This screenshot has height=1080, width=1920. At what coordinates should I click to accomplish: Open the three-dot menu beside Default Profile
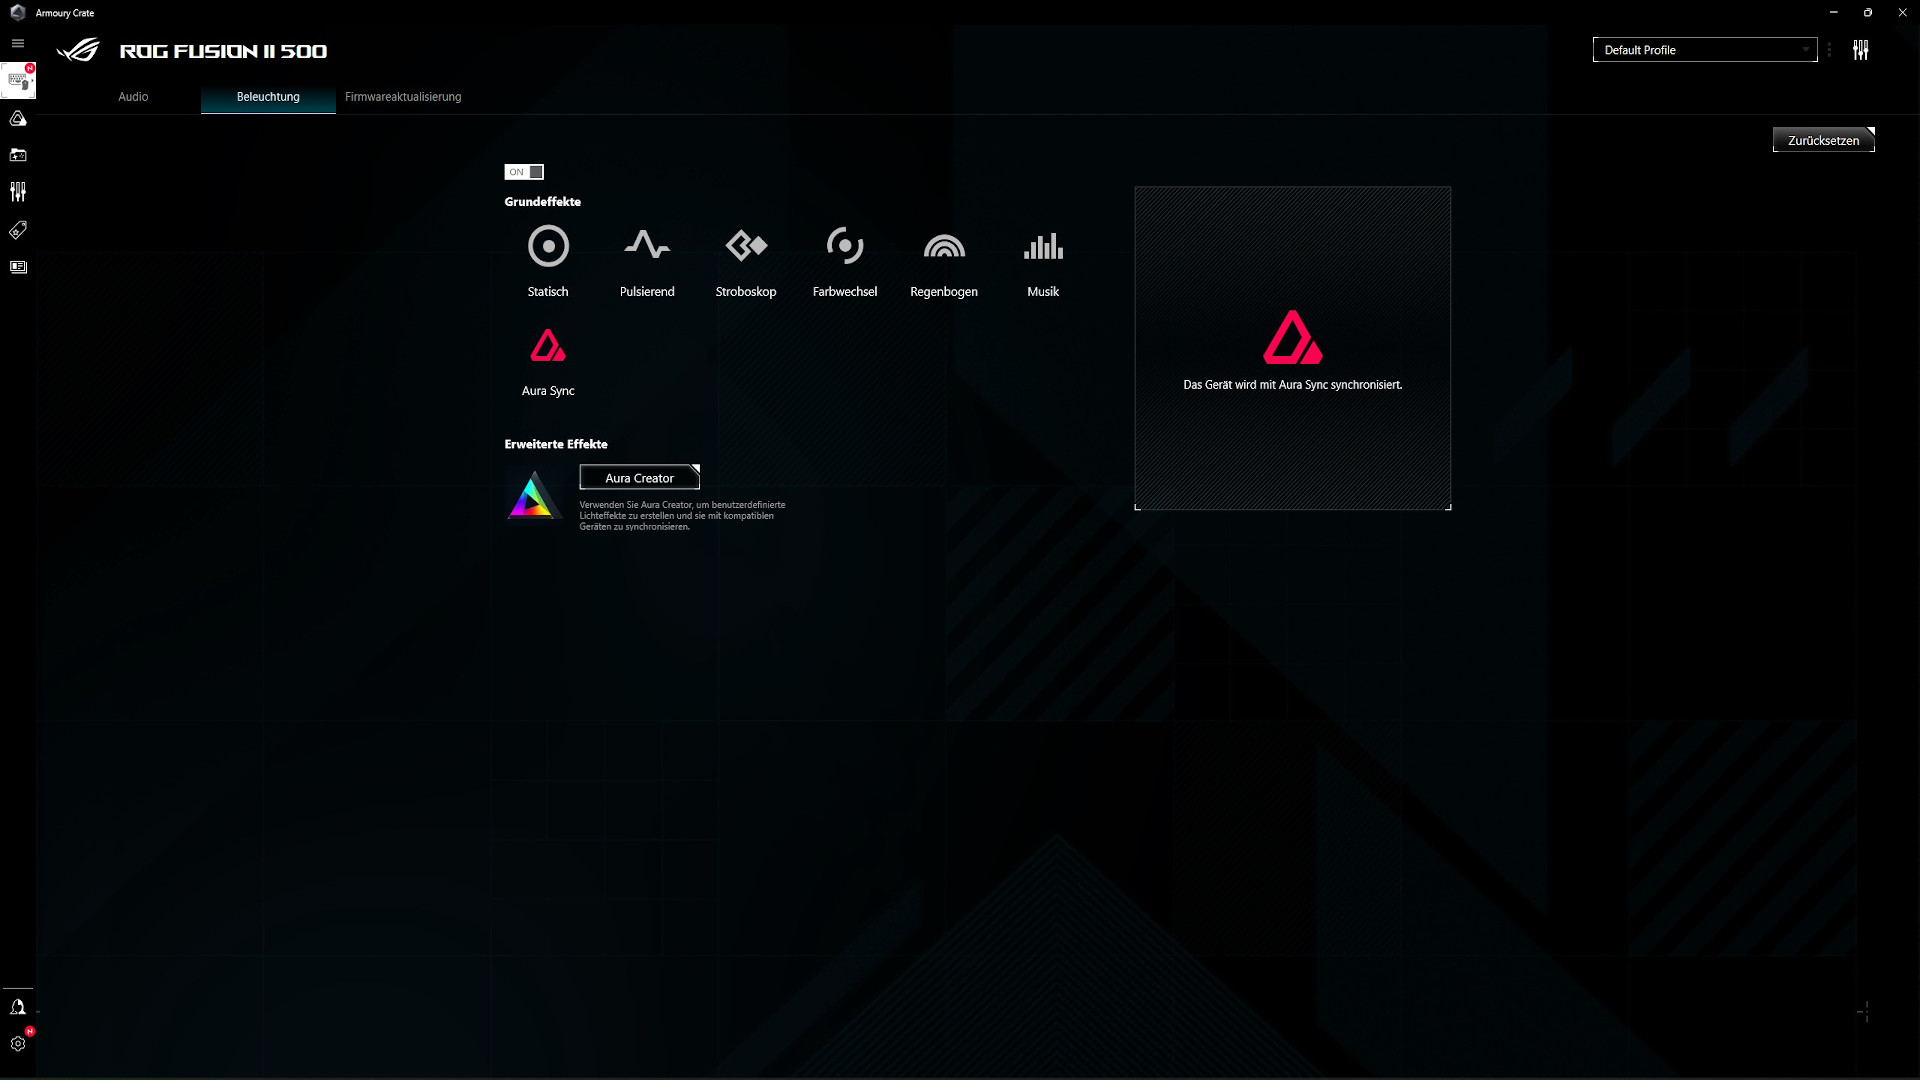(x=1830, y=49)
